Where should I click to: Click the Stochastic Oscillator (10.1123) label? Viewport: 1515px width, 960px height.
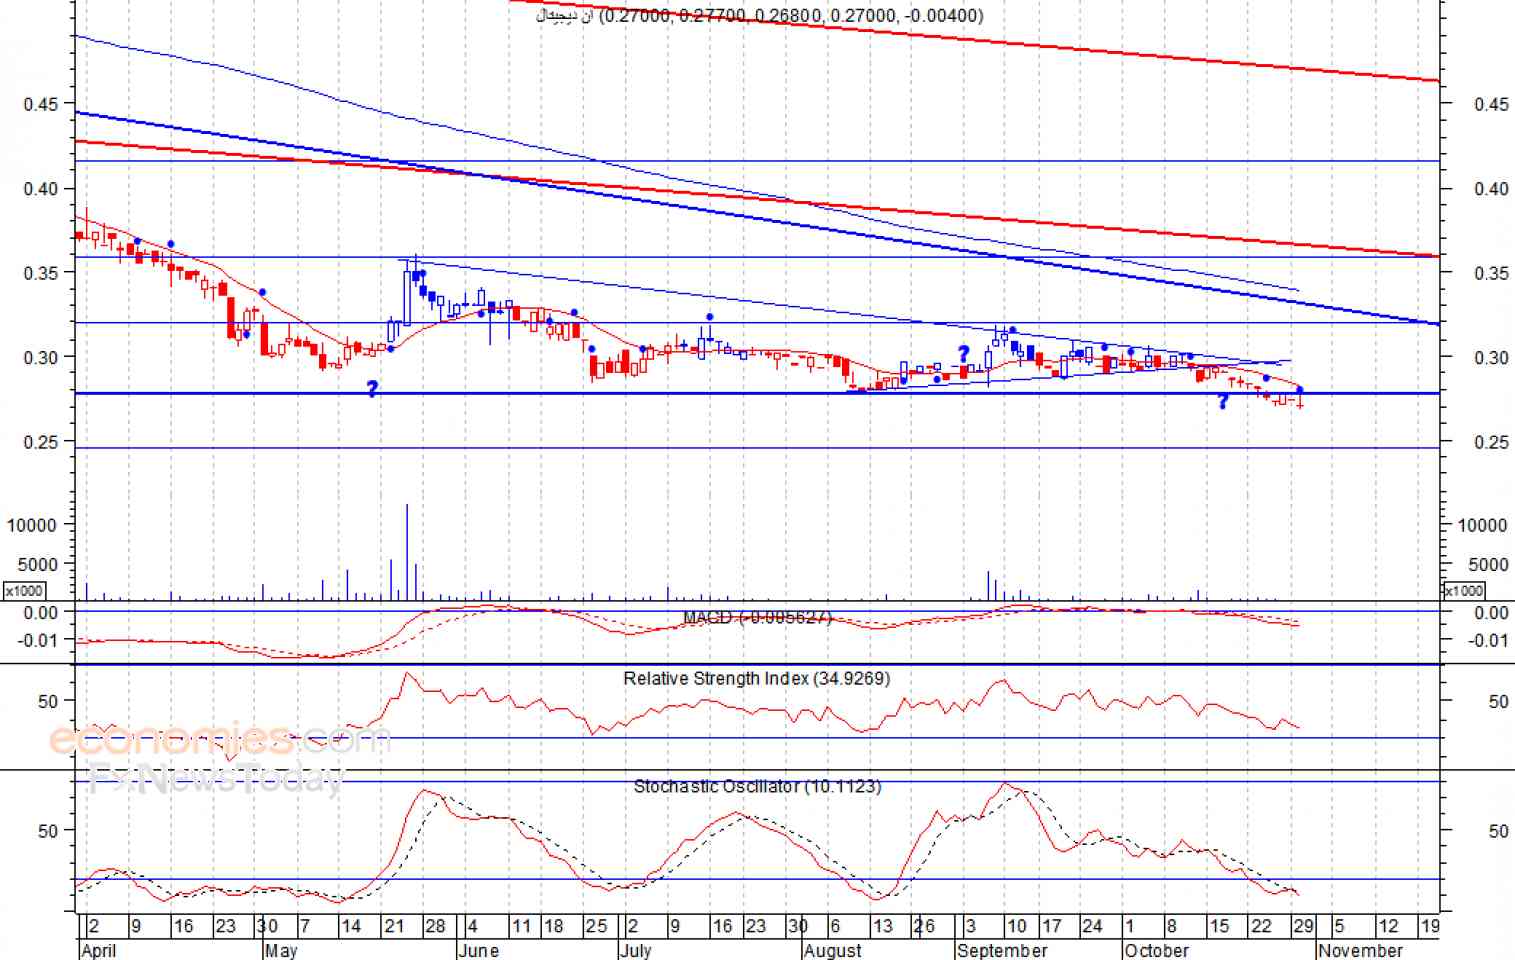pyautogui.click(x=757, y=786)
